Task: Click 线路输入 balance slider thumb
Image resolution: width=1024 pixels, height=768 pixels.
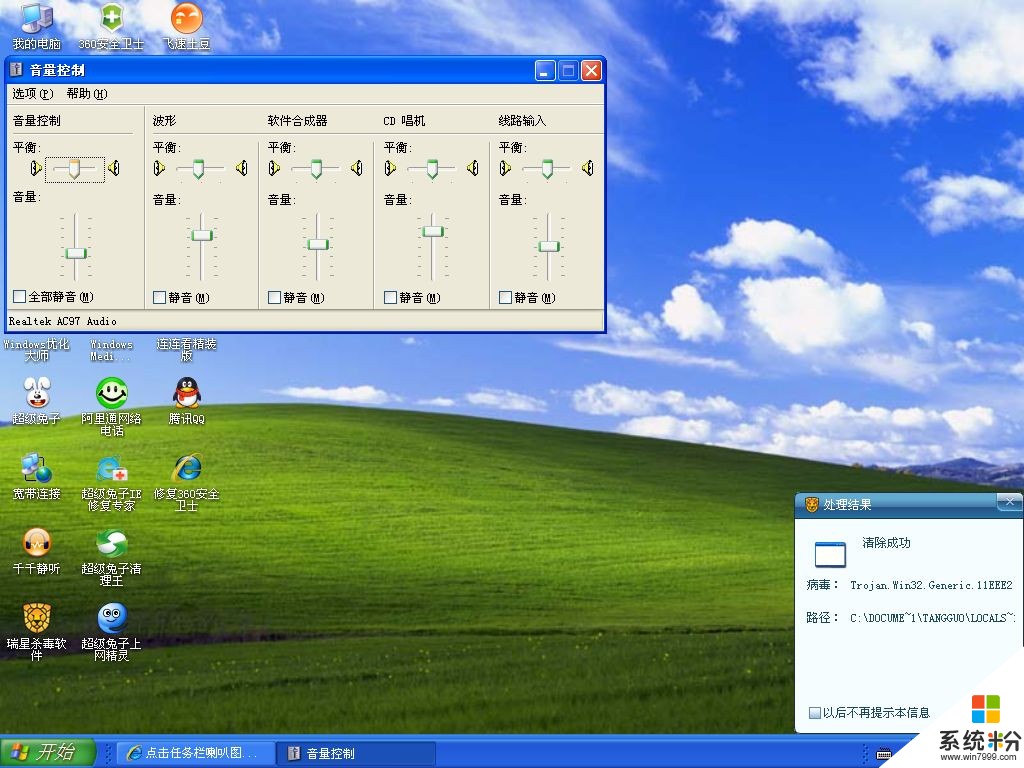Action: (547, 169)
